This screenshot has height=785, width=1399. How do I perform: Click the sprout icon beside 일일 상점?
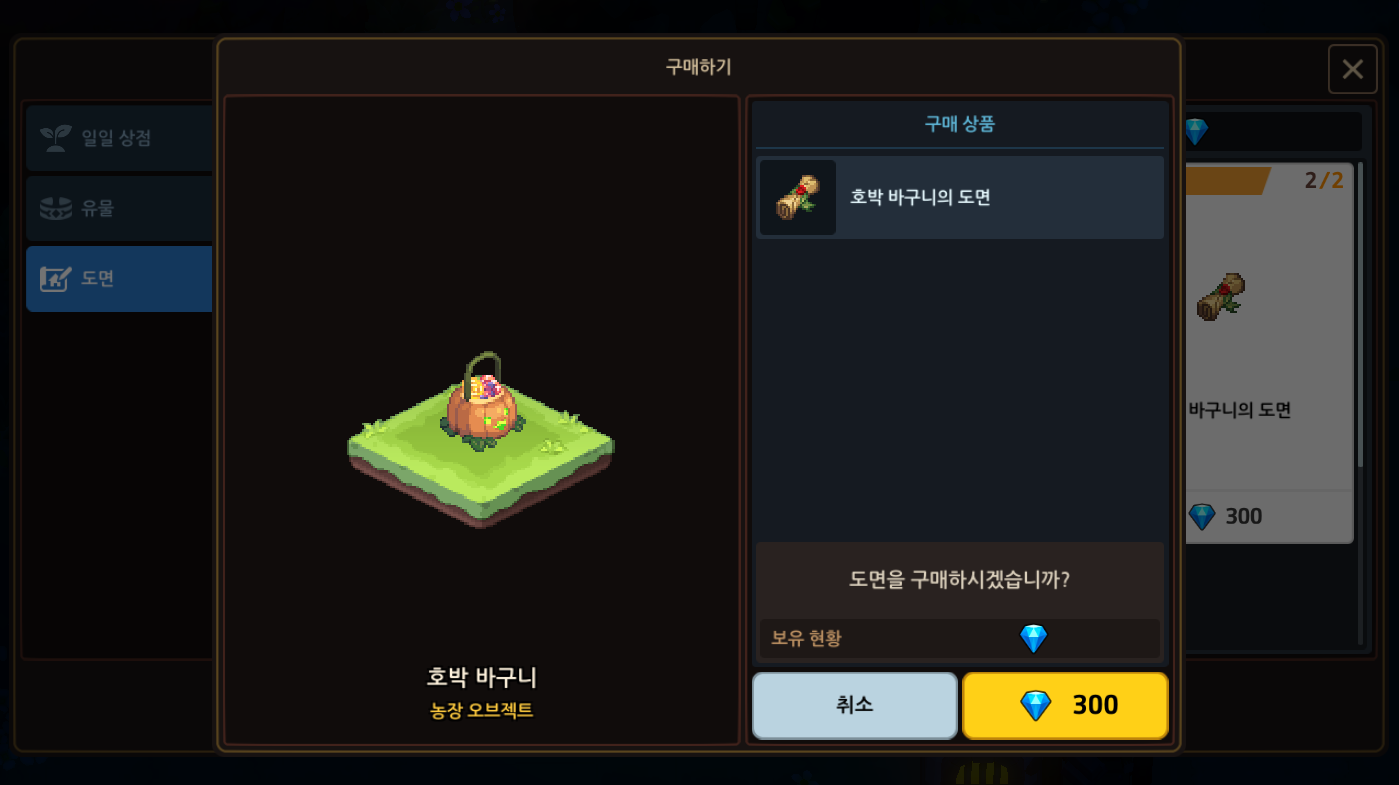pos(55,138)
